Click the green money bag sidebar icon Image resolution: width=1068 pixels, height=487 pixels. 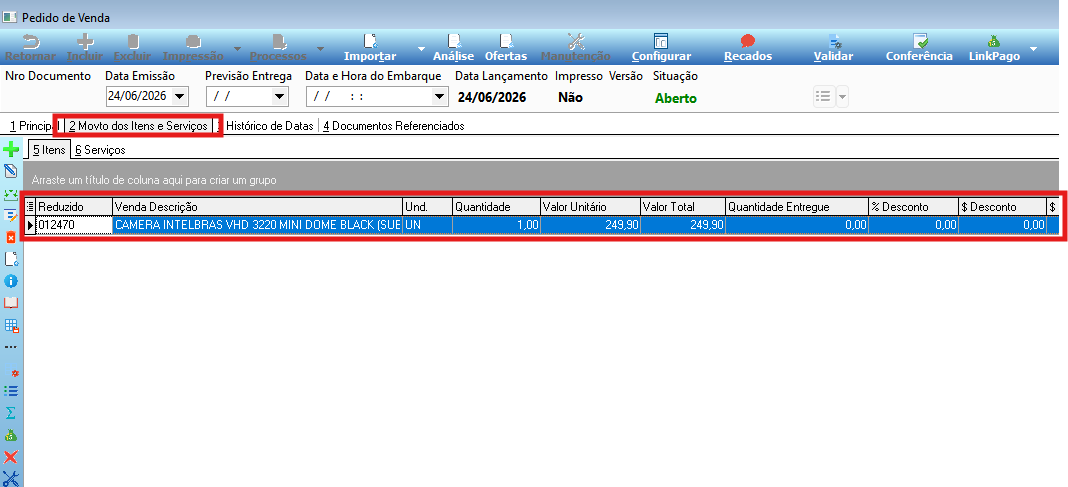click(x=11, y=435)
